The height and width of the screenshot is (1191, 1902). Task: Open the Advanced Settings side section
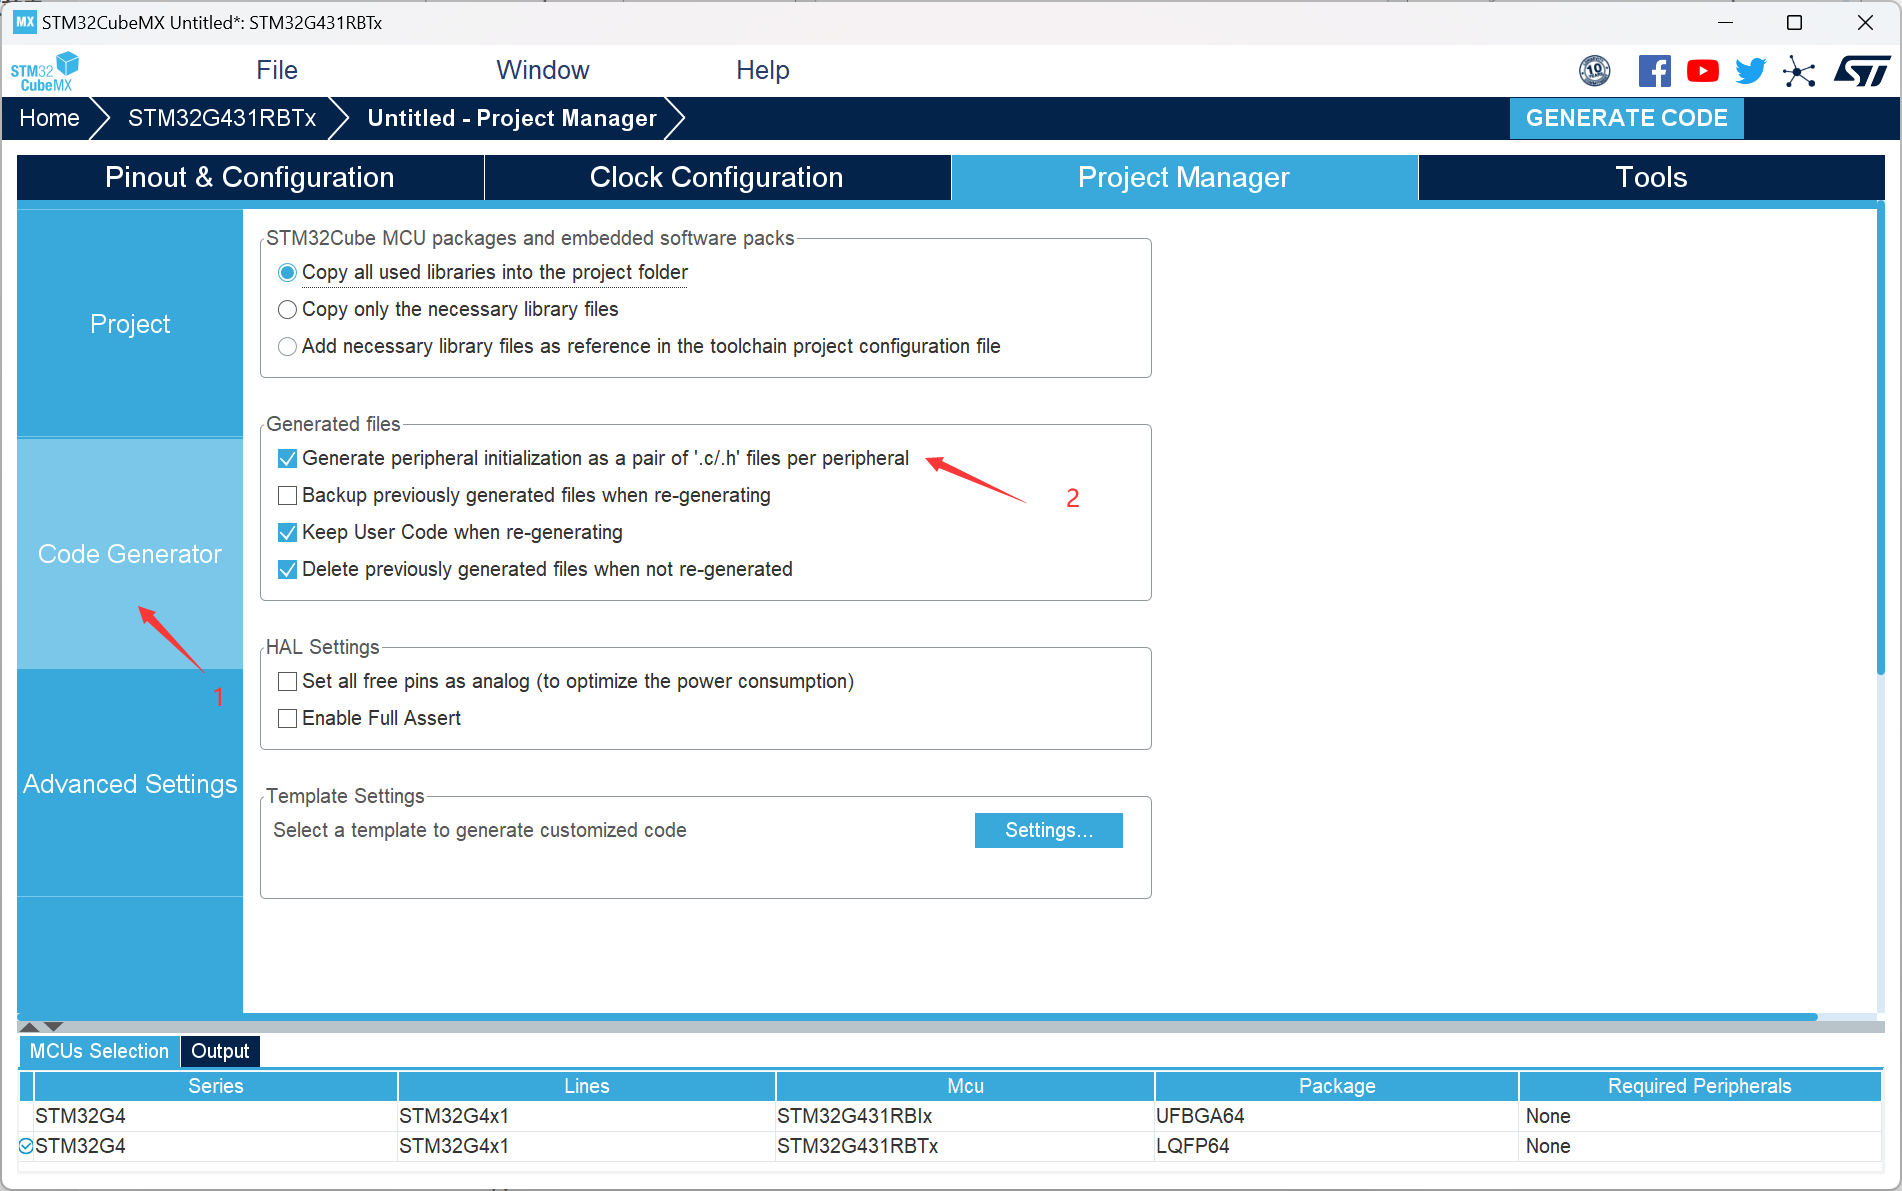point(130,784)
